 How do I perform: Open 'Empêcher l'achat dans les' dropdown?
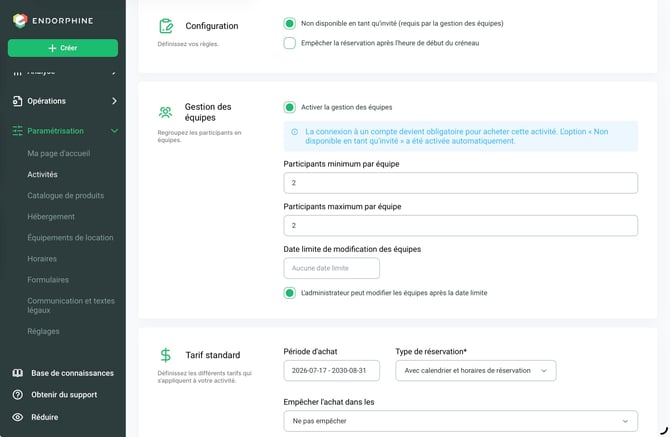461,421
